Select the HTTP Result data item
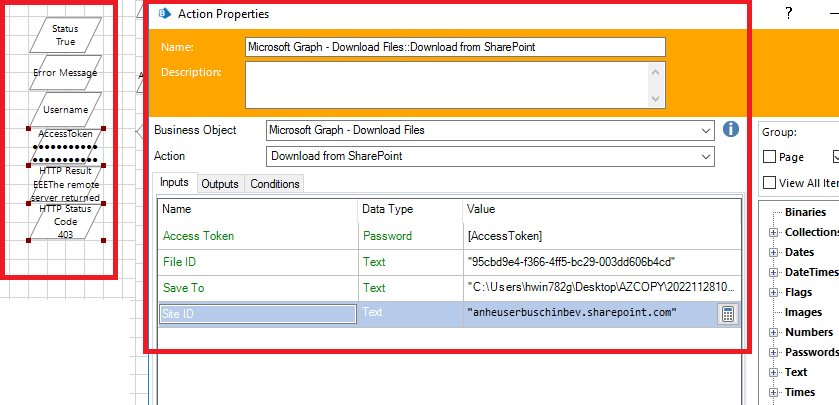This screenshot has height=405, width=839. coord(65,185)
